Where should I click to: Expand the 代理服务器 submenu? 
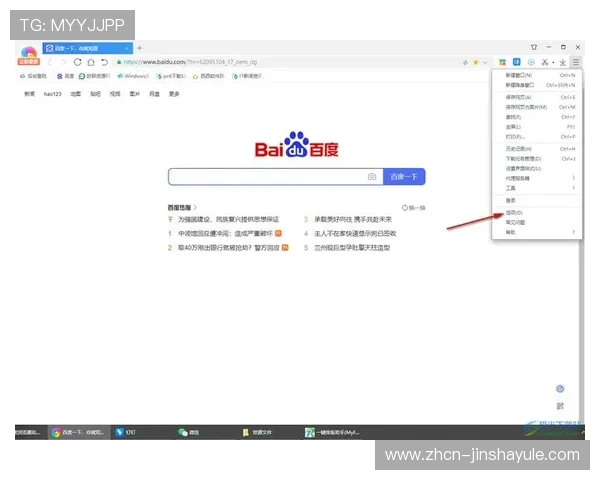click(x=573, y=177)
